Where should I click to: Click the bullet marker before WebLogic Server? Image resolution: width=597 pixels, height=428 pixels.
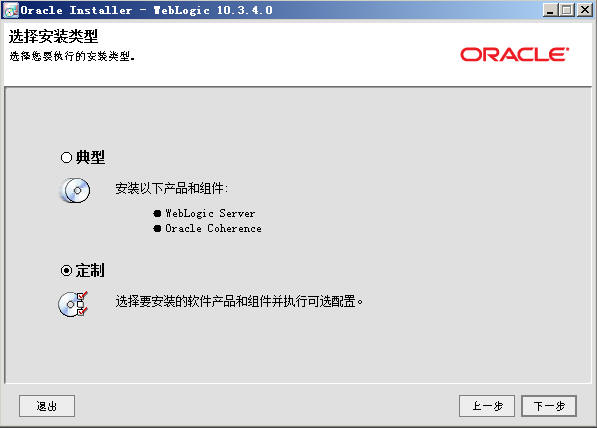click(157, 213)
